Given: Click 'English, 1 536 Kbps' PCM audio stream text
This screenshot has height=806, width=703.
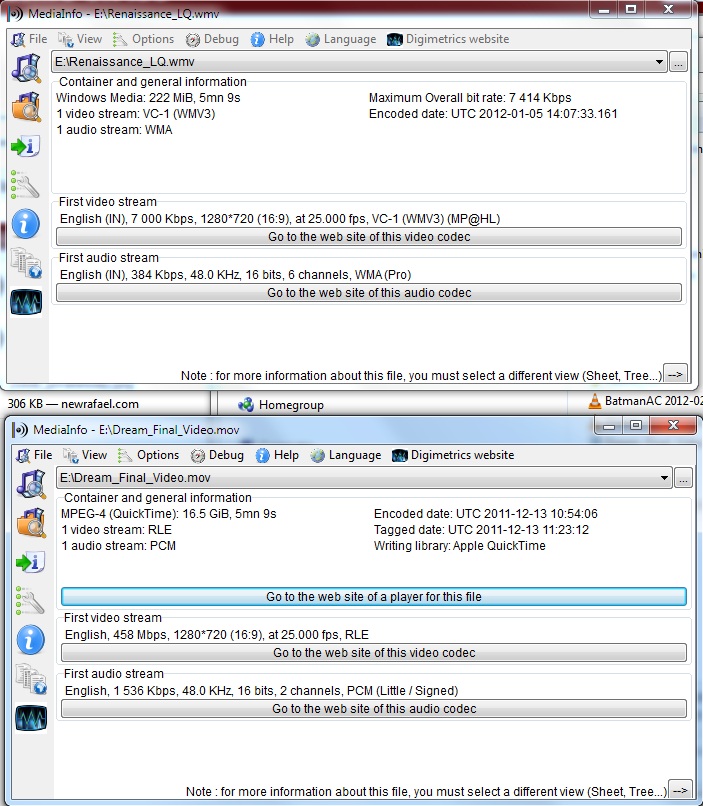Looking at the screenshot, I should coord(262,691).
